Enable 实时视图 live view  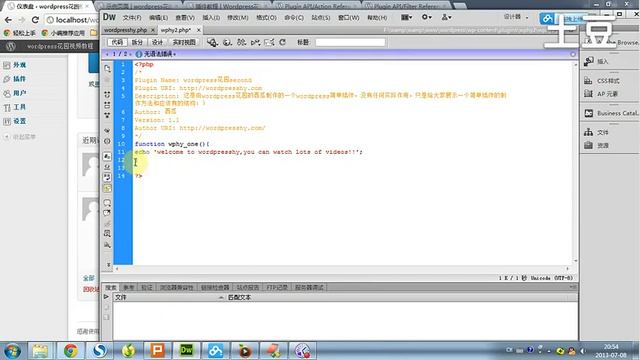184,42
